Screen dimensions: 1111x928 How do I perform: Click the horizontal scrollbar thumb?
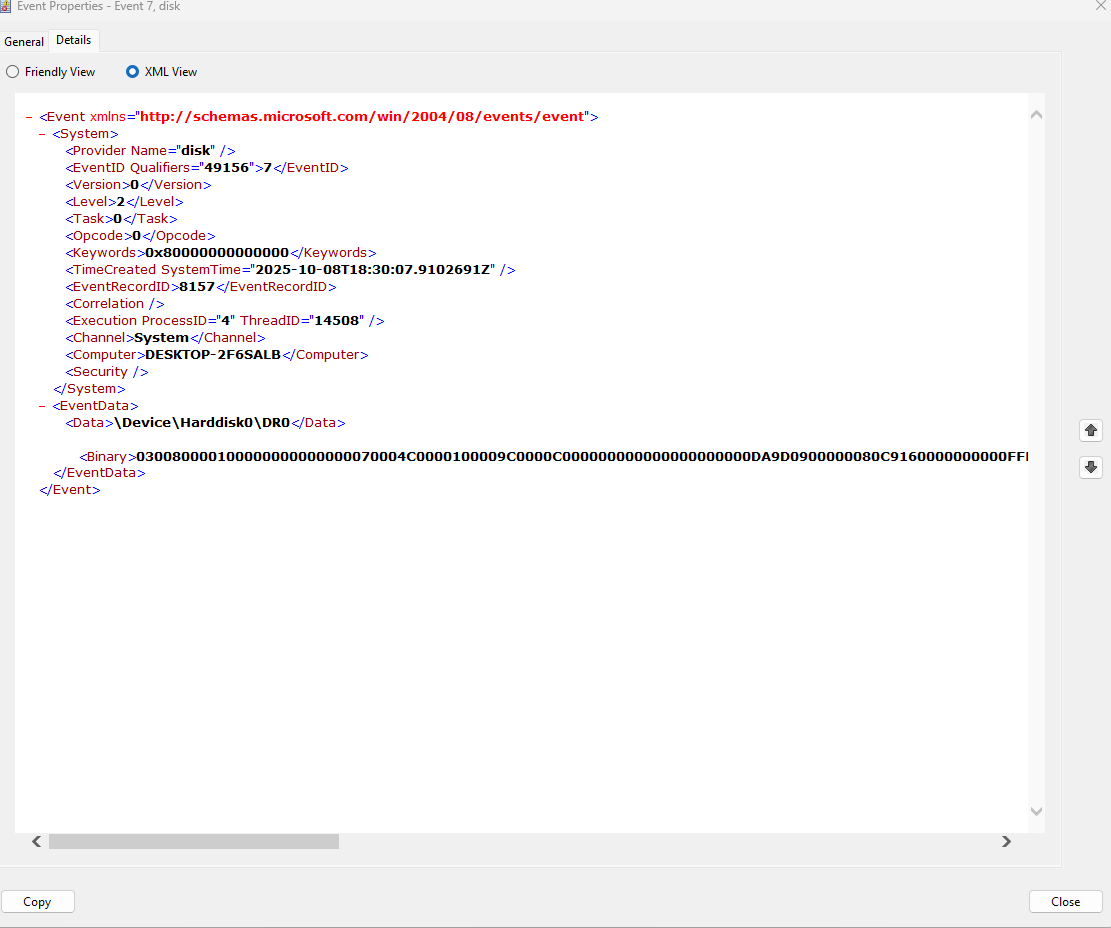193,842
